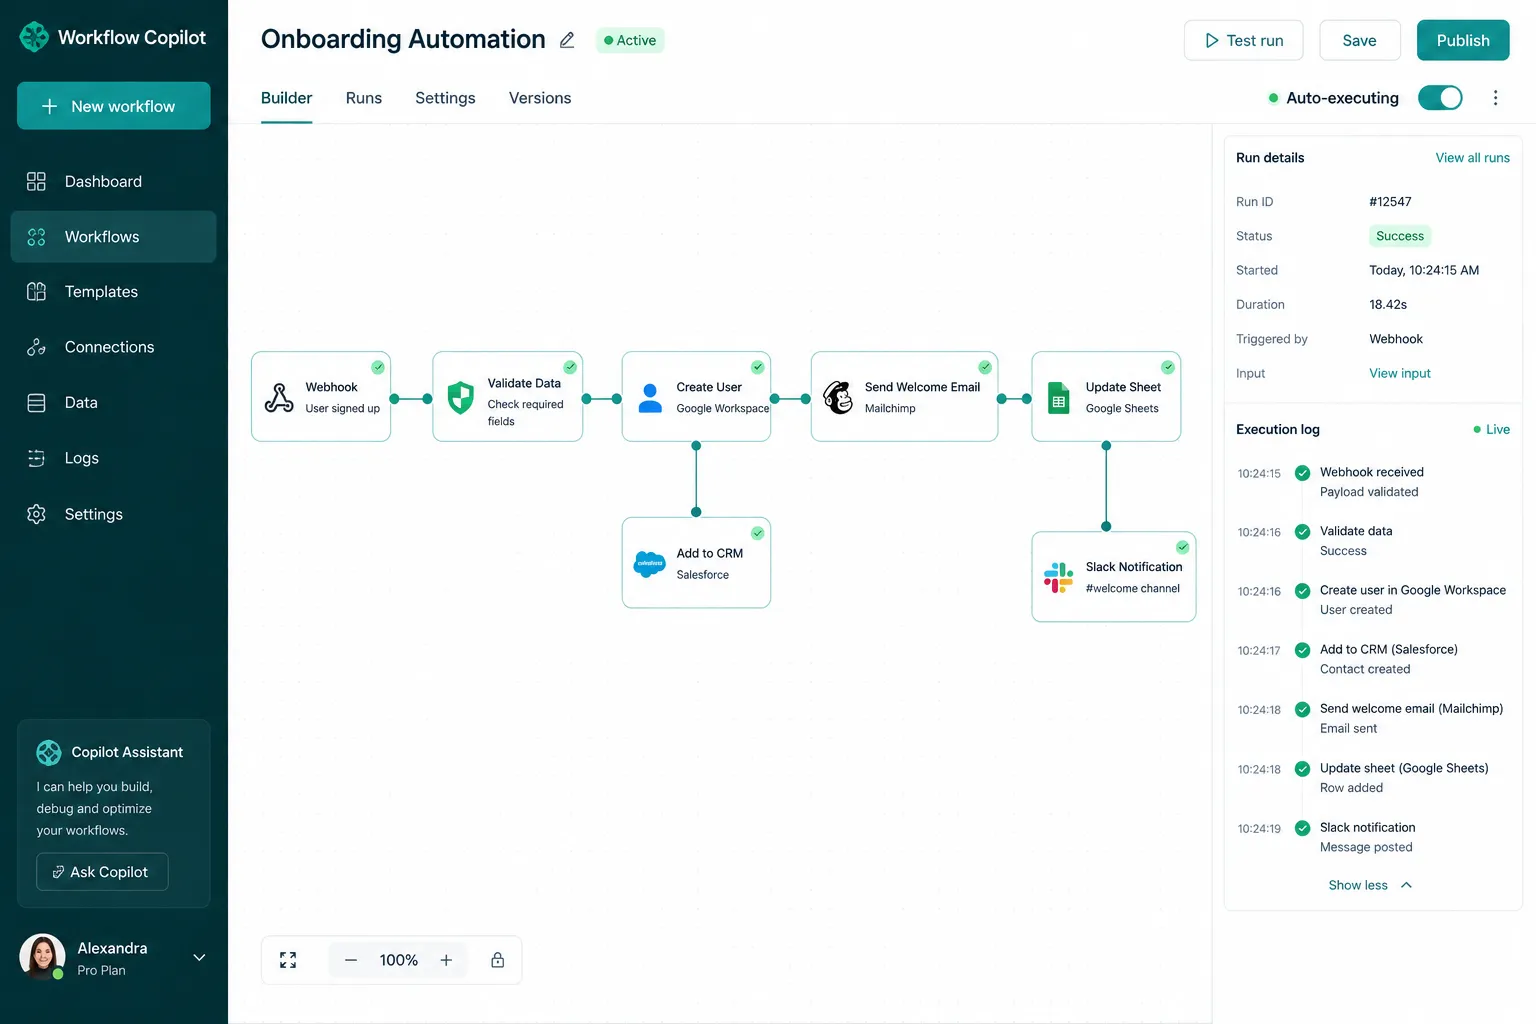Switch to the Versions tab
Image resolution: width=1536 pixels, height=1024 pixels.
click(540, 98)
